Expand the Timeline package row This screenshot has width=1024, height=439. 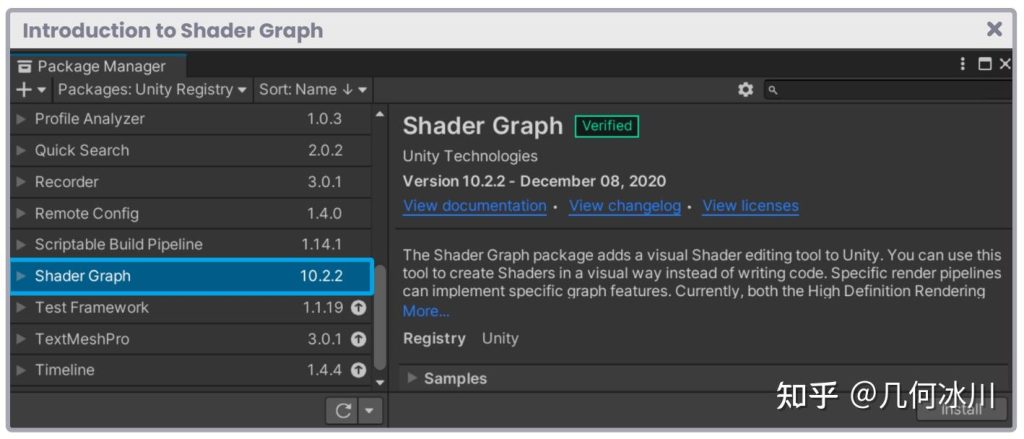pyautogui.click(x=21, y=370)
